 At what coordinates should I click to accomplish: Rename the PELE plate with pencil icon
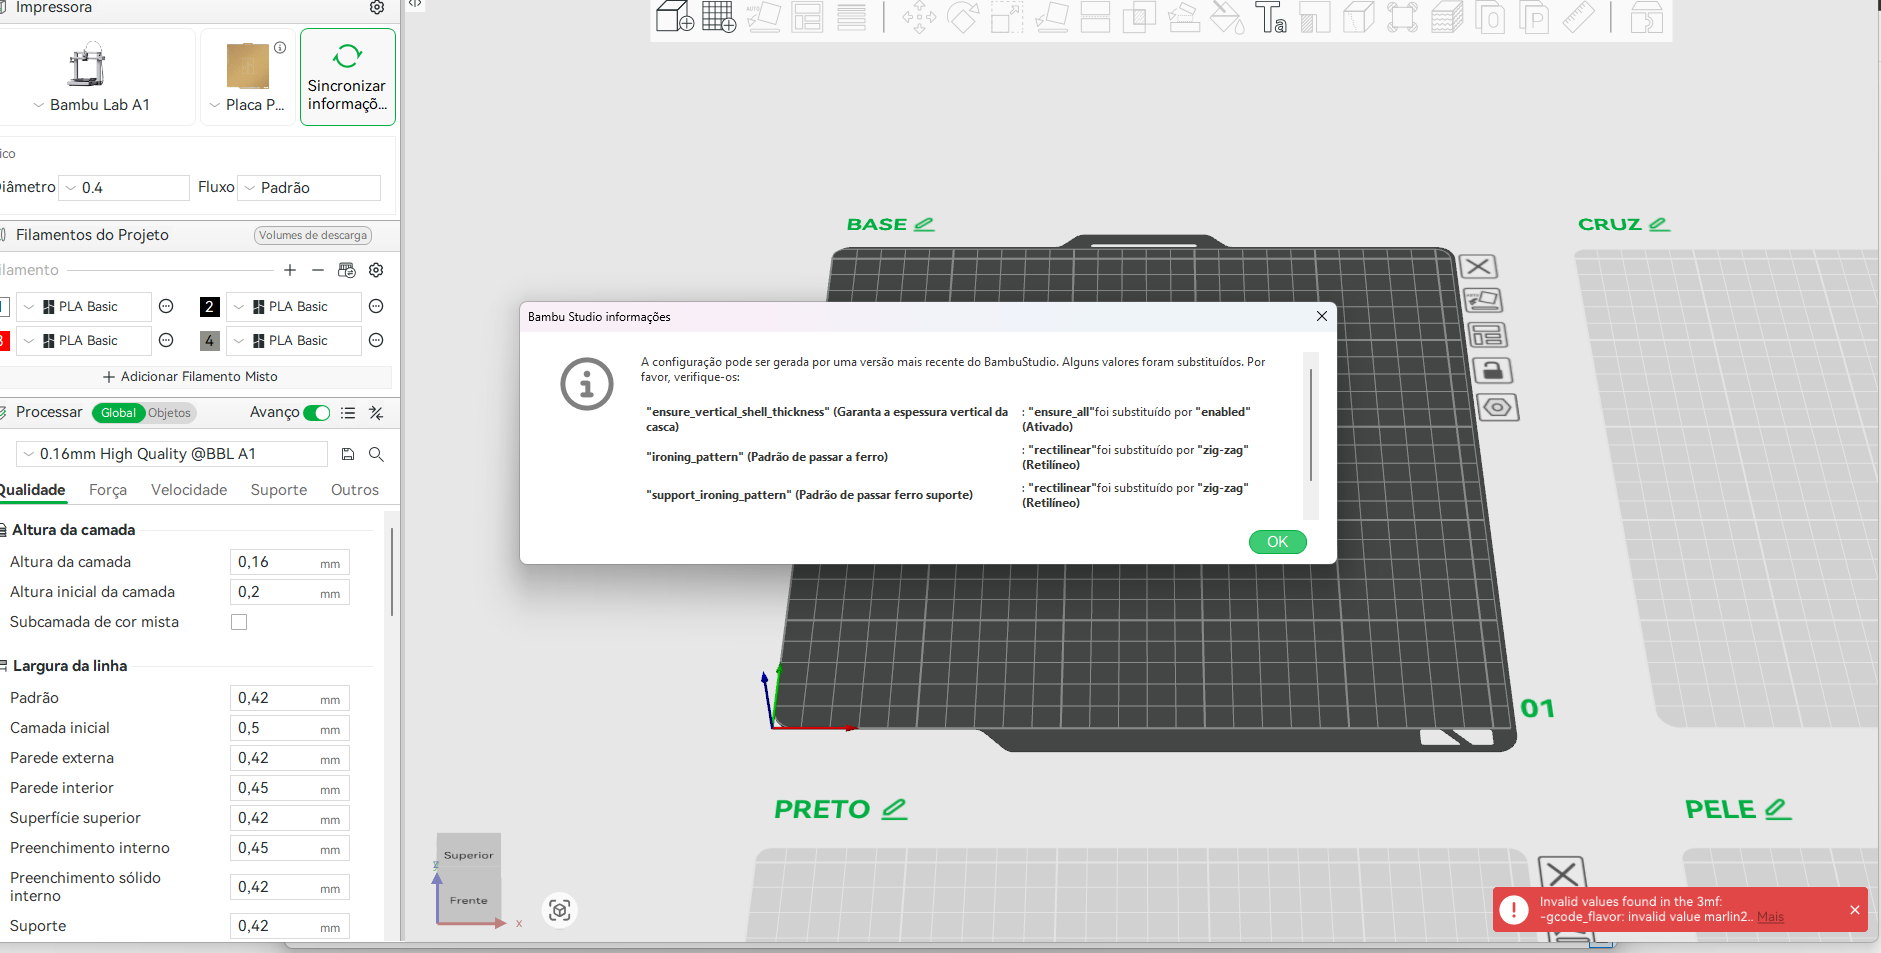1777,808
